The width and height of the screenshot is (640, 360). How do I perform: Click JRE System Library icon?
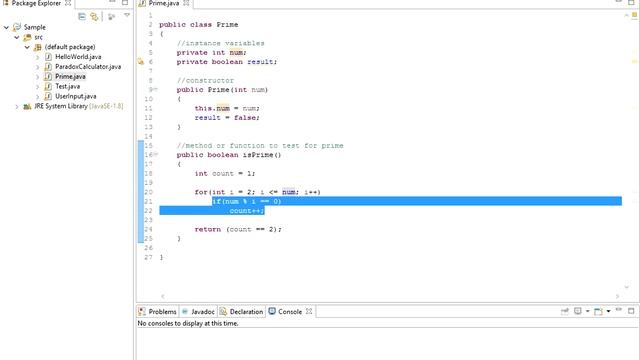27,106
